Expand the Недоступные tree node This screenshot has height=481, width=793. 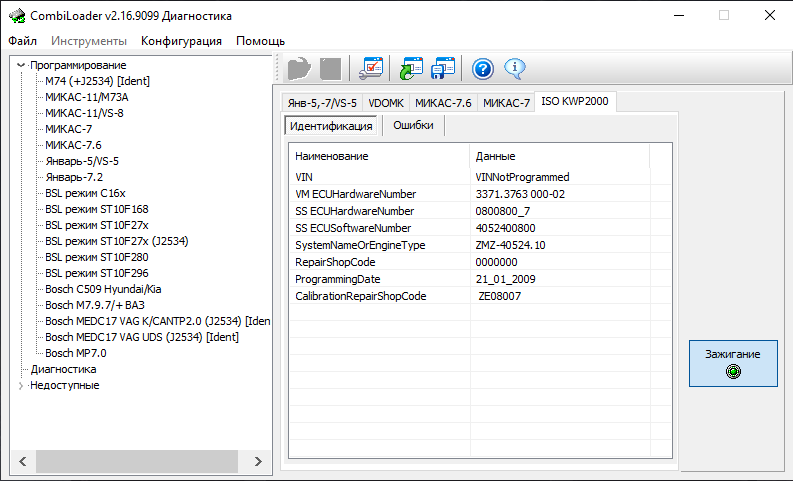pos(21,385)
